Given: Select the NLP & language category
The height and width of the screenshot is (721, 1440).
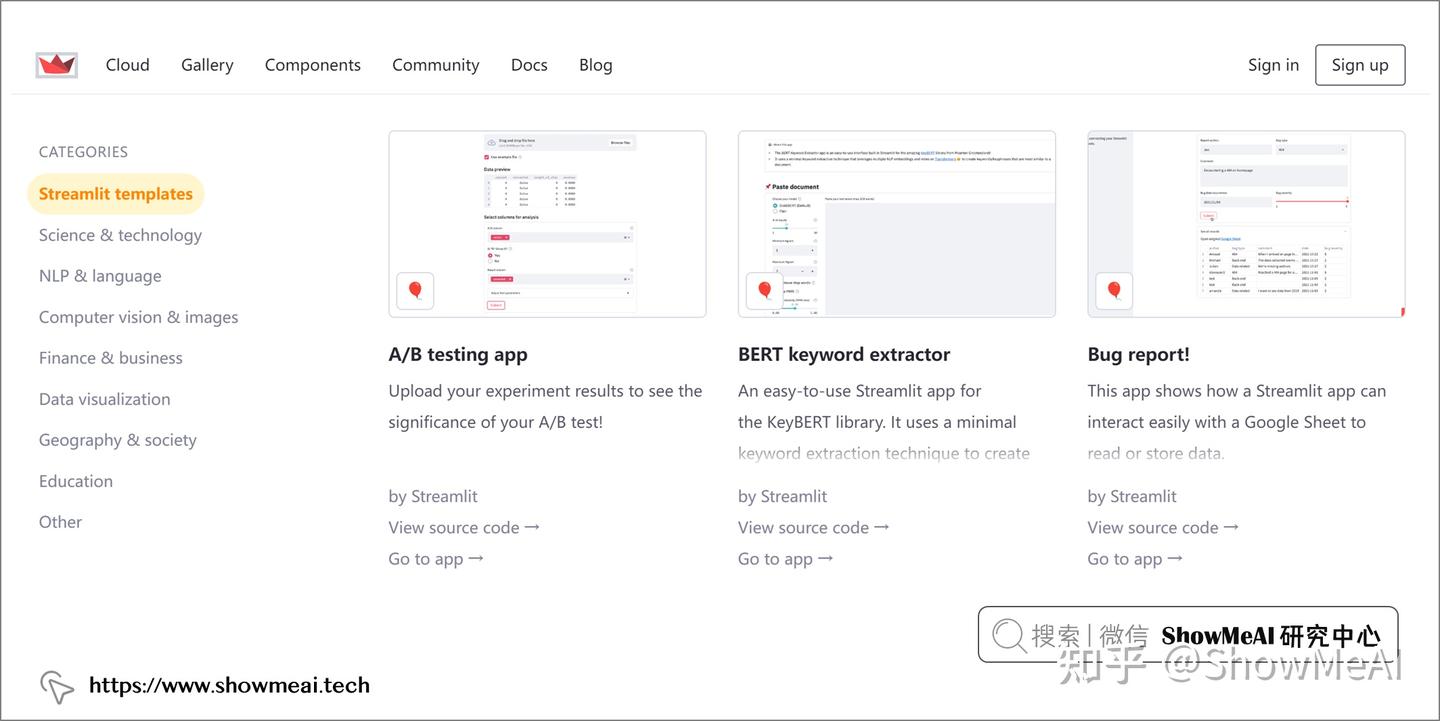Looking at the screenshot, I should (100, 276).
